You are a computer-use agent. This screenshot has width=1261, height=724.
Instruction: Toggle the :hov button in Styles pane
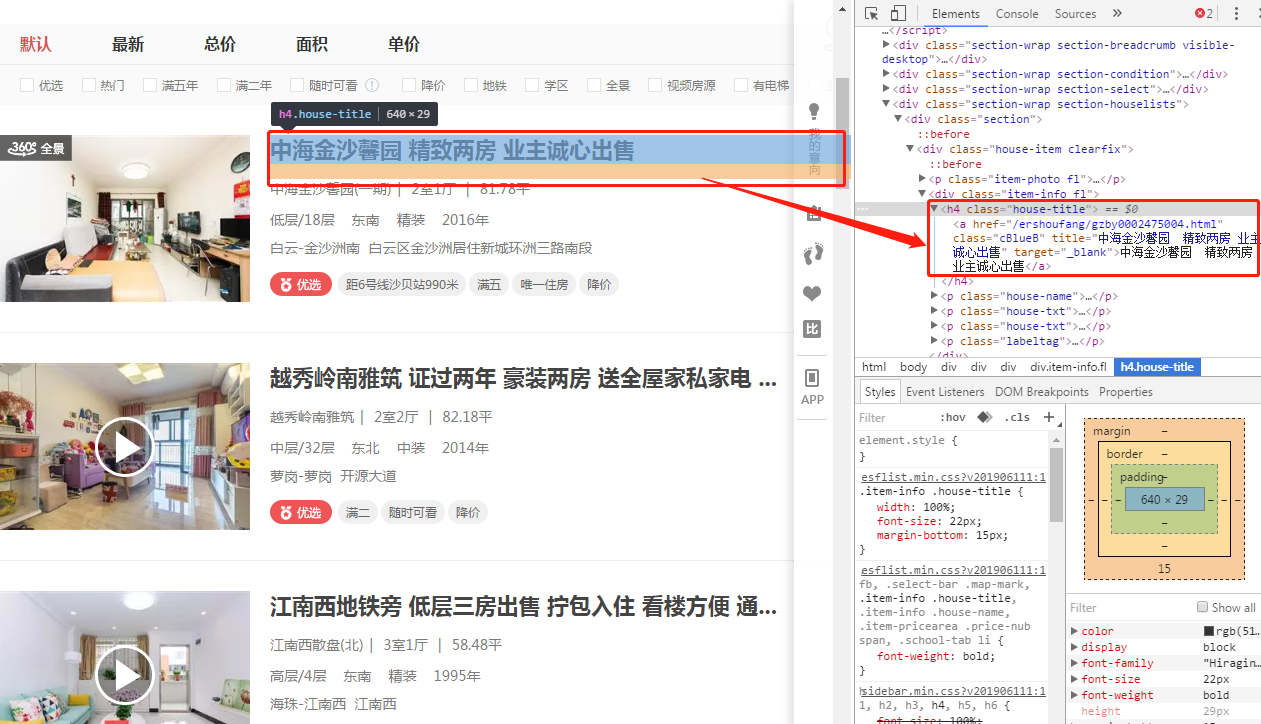[x=953, y=417]
